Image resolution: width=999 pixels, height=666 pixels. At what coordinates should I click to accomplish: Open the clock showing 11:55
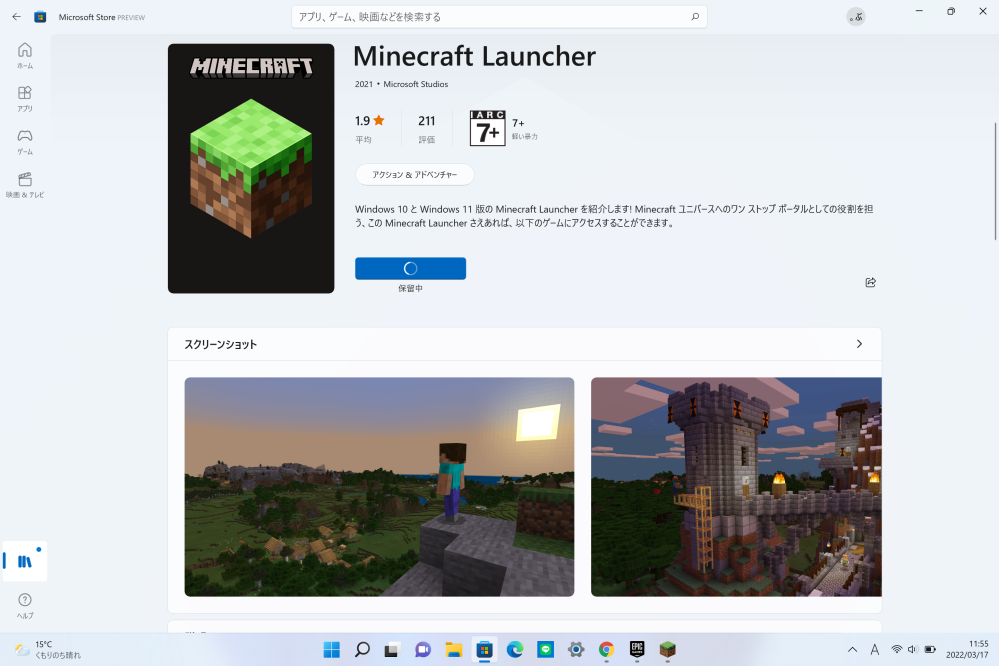point(967,649)
